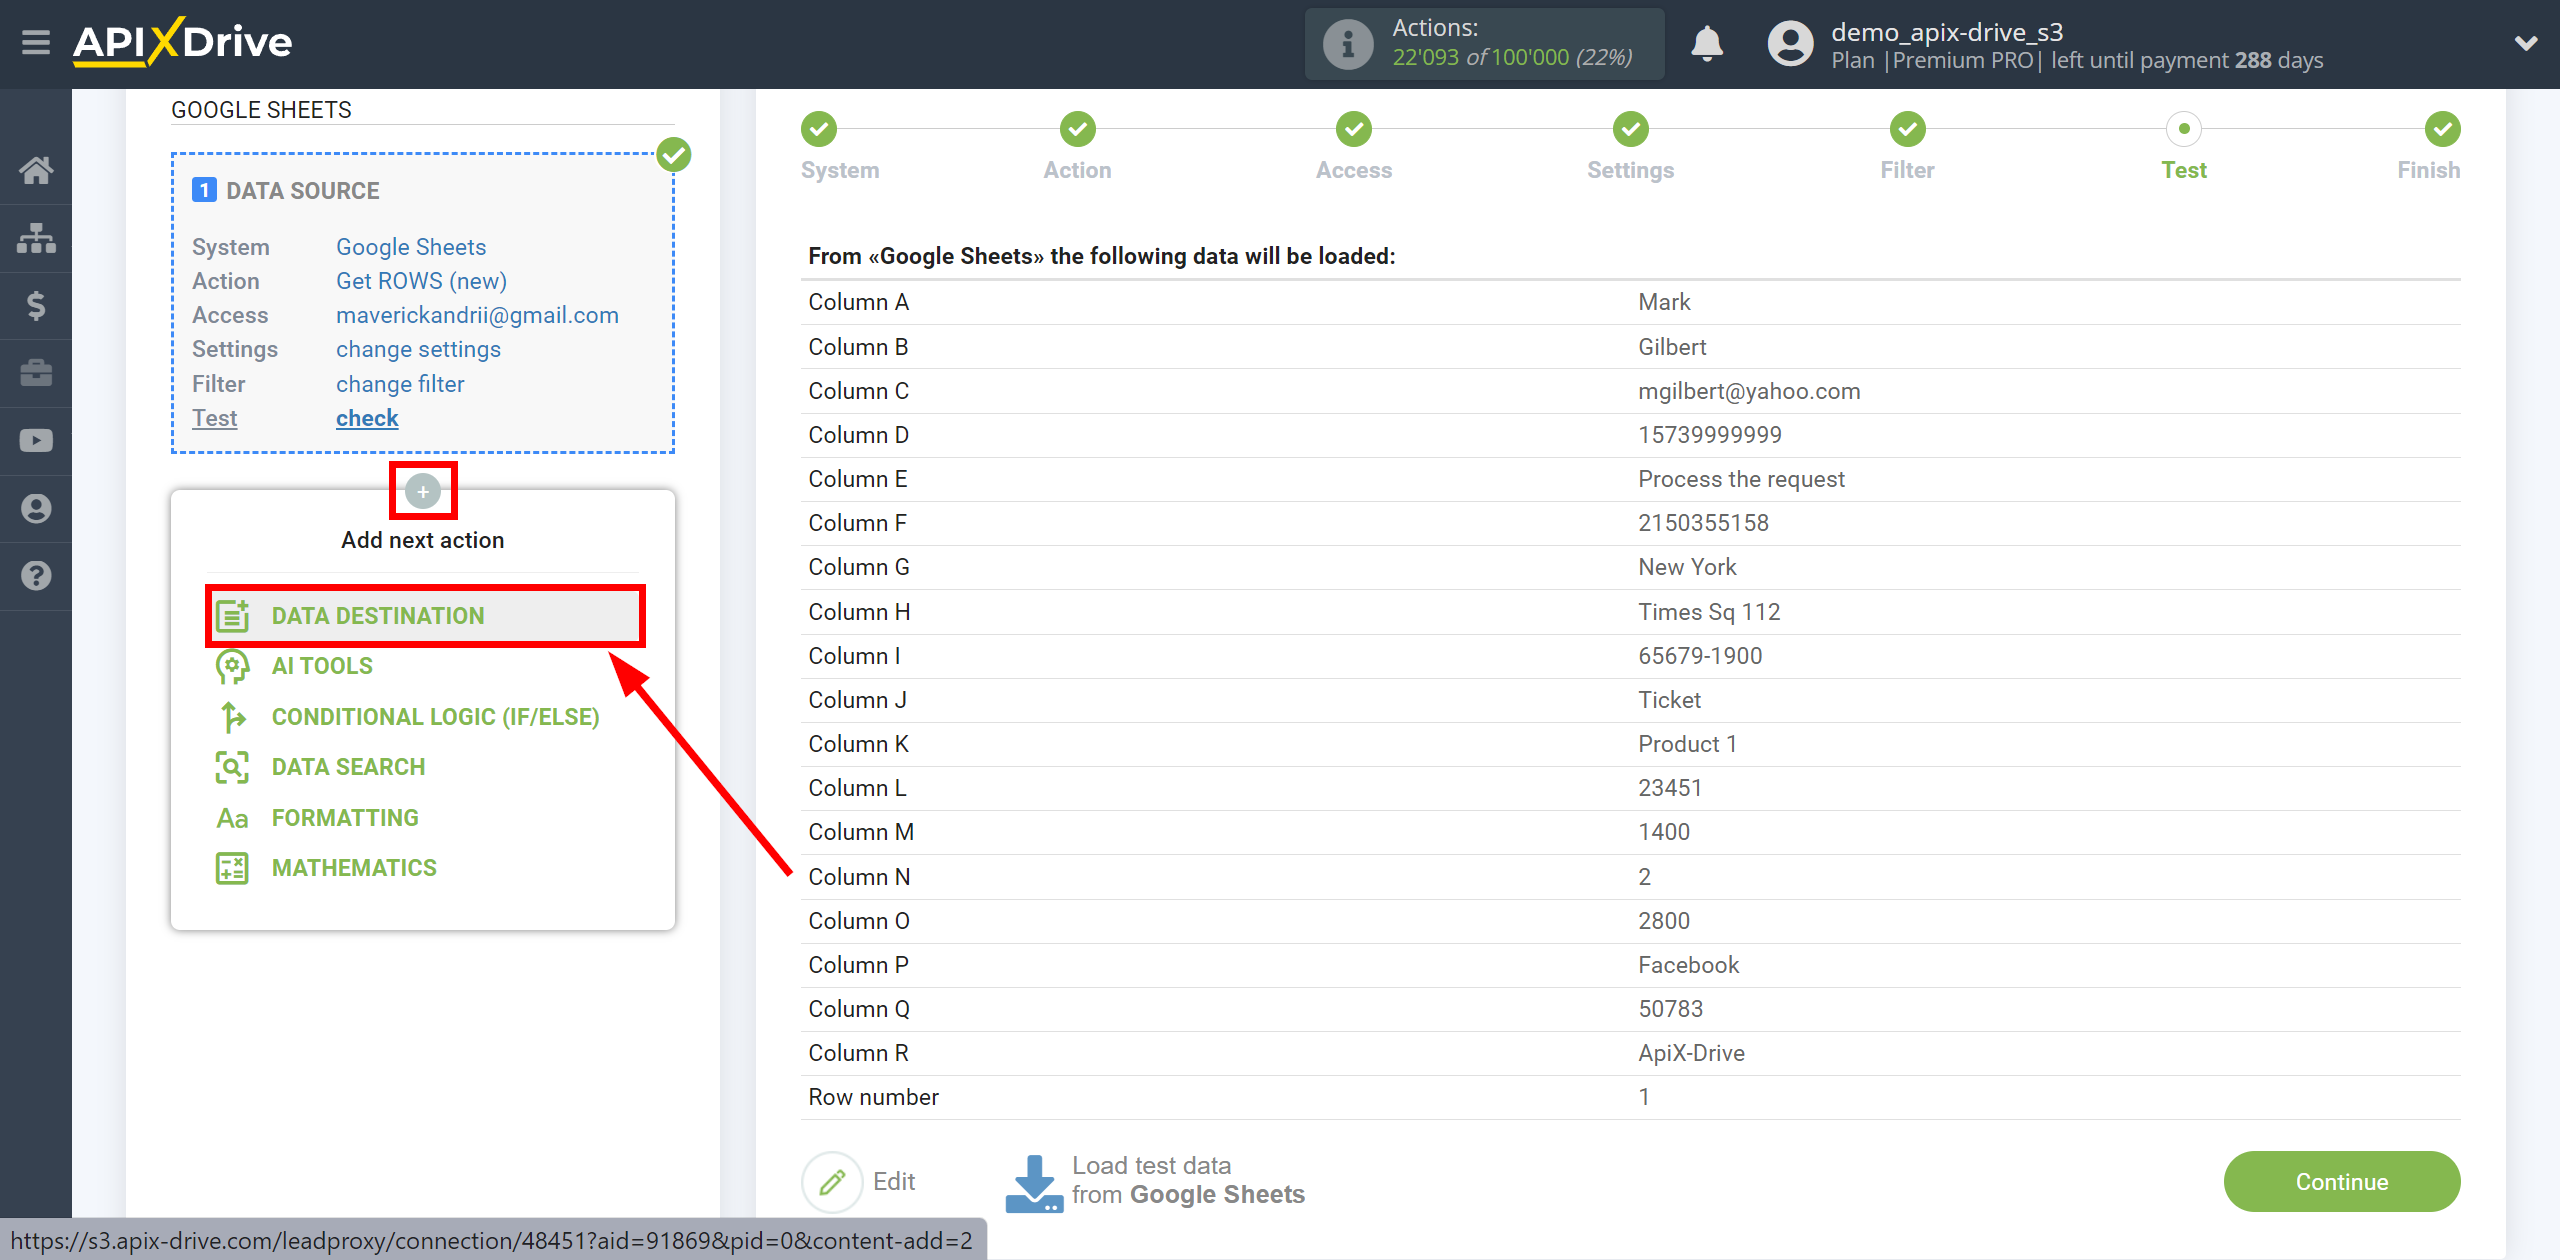Click the Edit link
The image size is (2560, 1260).
click(x=894, y=1182)
